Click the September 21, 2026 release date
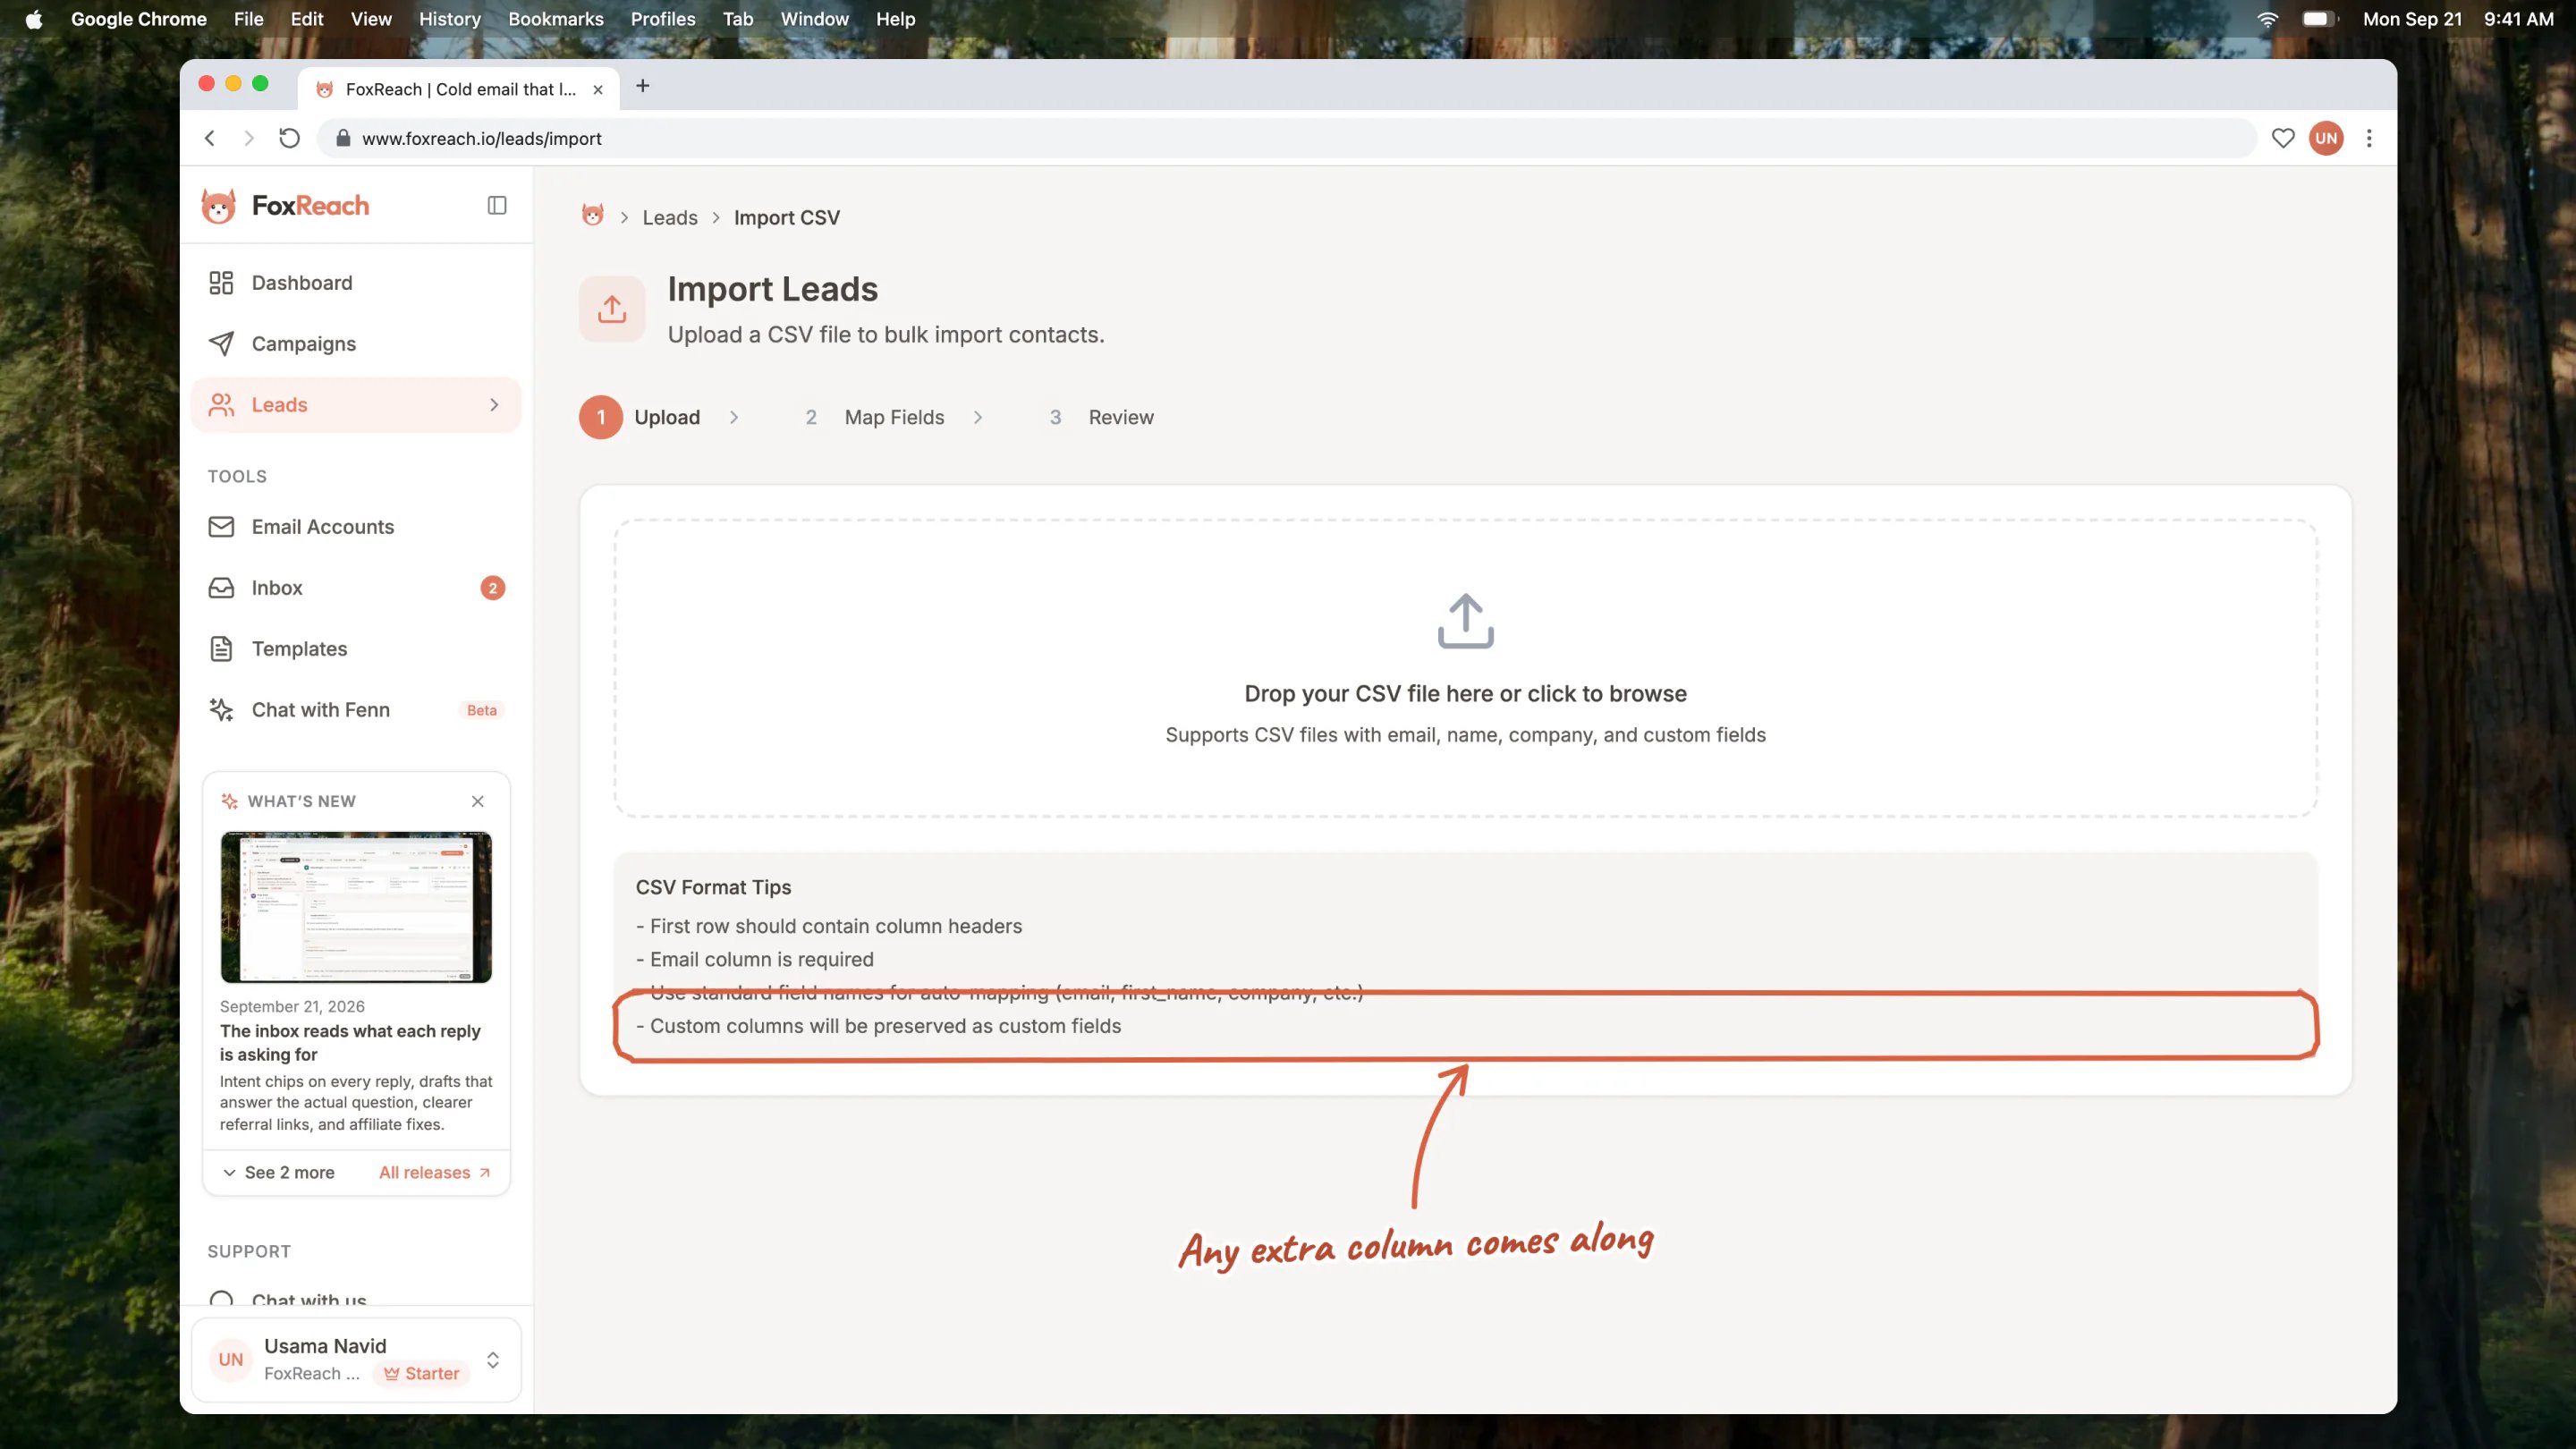Viewport: 2576px width, 1449px height. [292, 1006]
